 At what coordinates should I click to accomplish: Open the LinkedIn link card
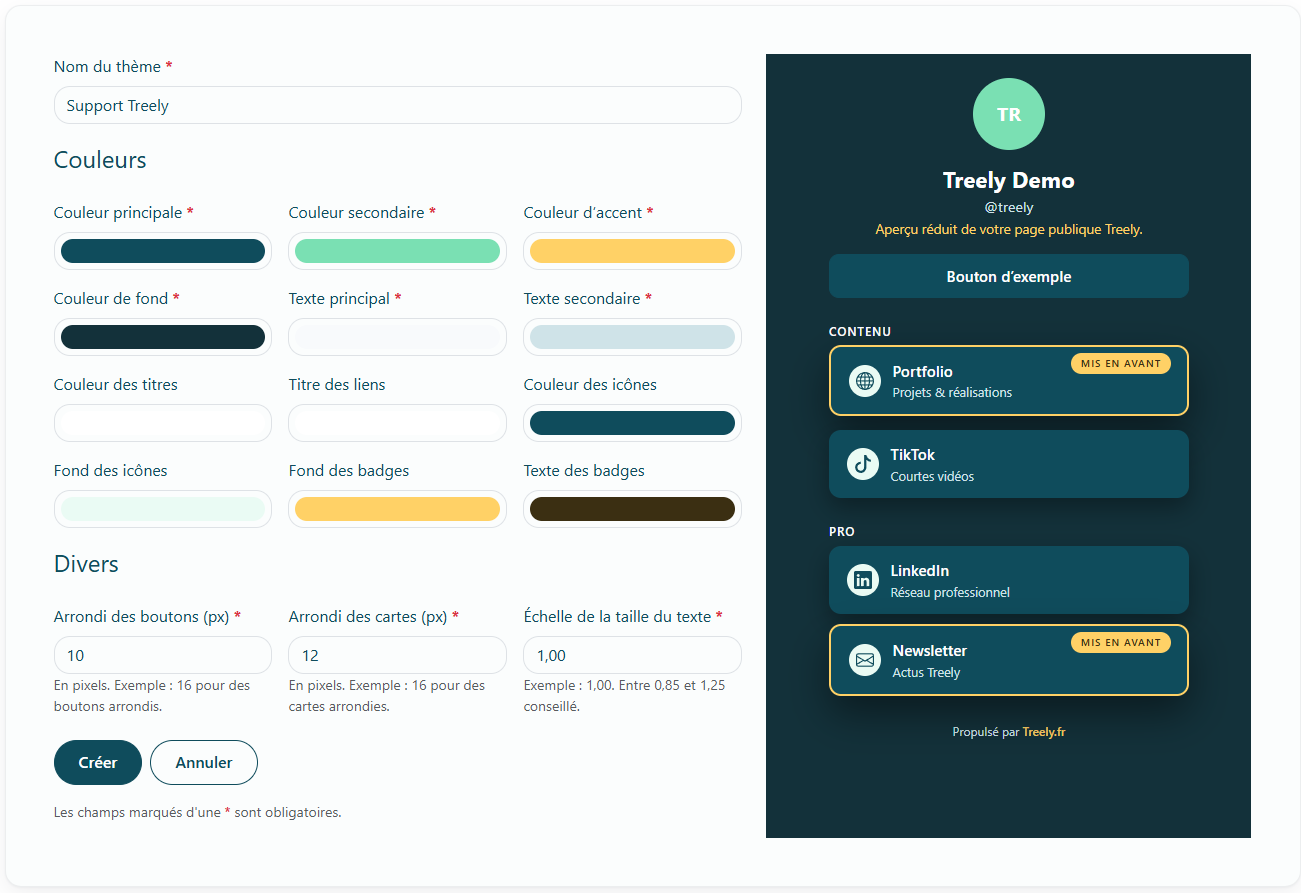pyautogui.click(x=1009, y=580)
